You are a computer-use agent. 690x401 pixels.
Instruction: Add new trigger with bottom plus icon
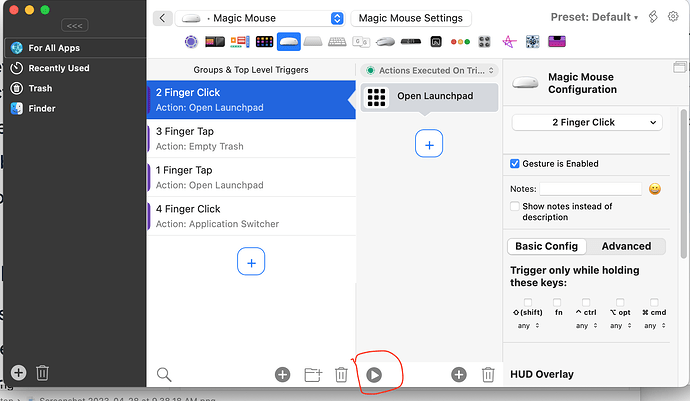283,375
